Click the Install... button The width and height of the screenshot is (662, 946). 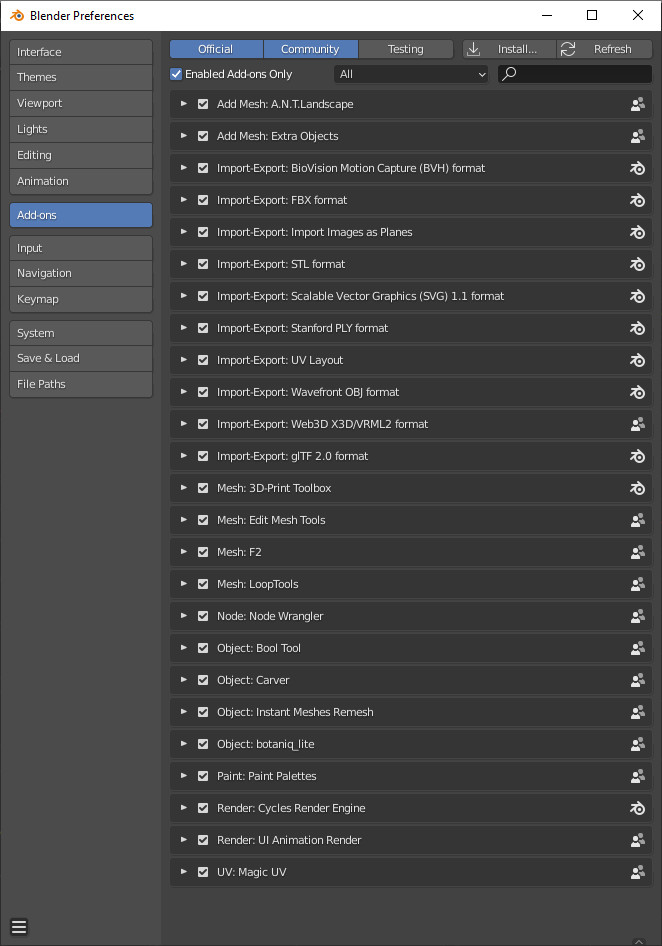pyautogui.click(x=509, y=49)
